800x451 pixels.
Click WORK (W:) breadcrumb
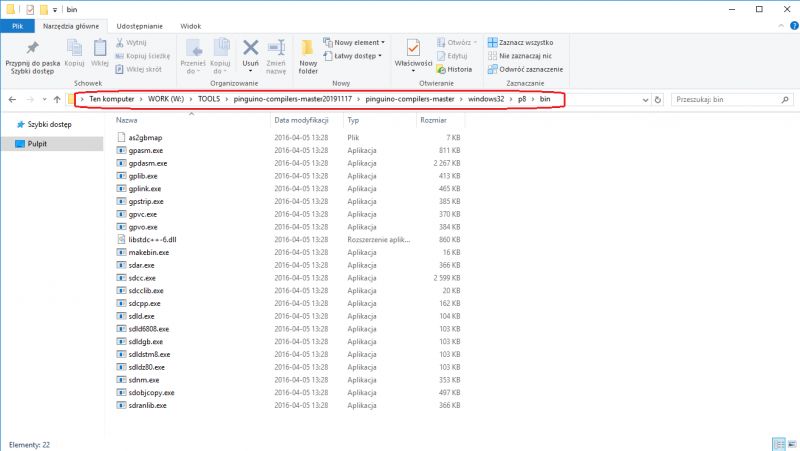pos(166,99)
